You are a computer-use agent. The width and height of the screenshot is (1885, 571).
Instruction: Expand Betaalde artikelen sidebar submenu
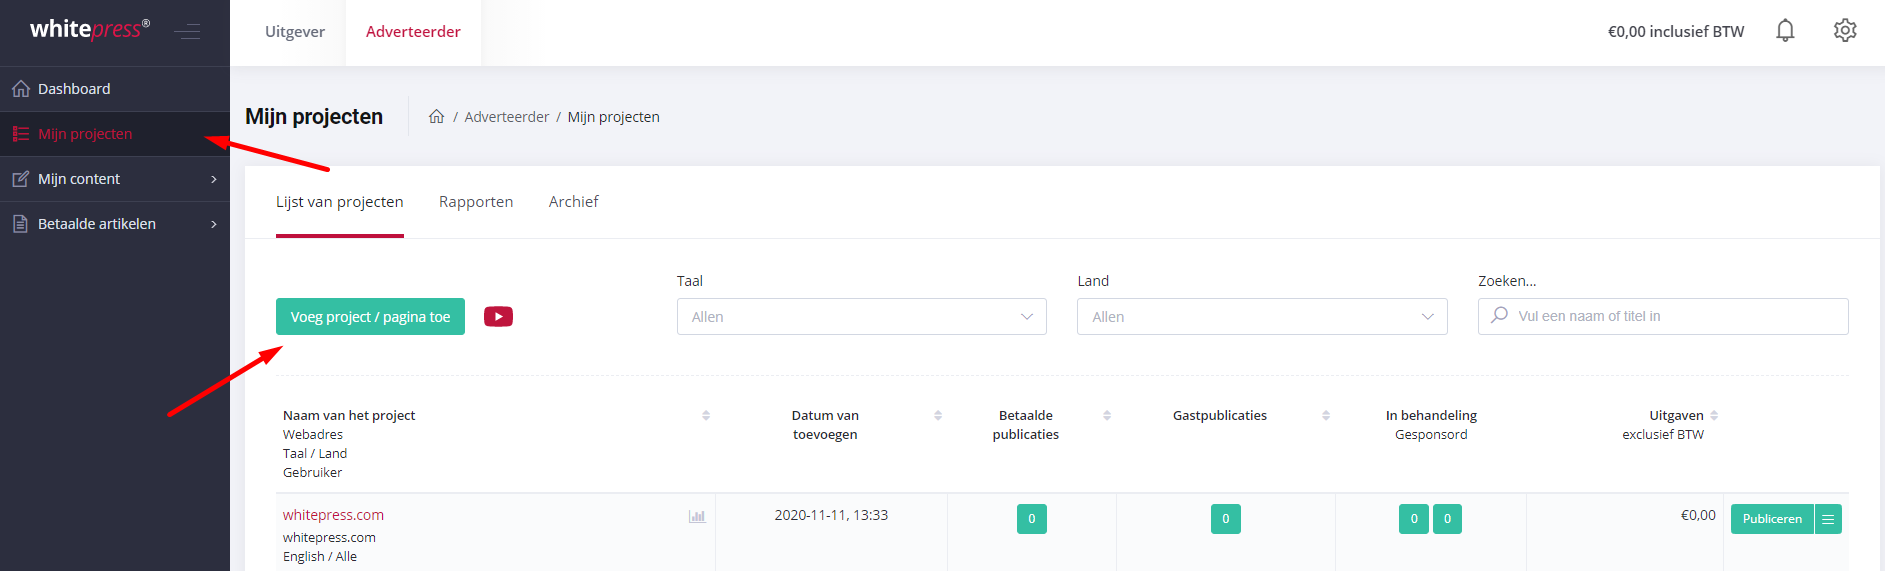[x=115, y=224]
